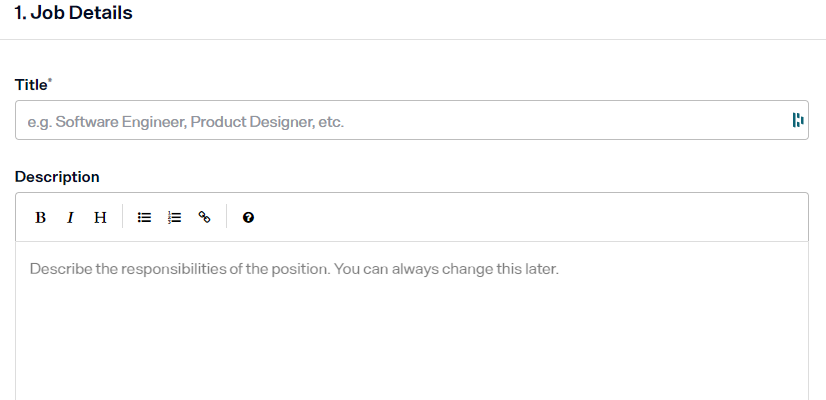Click the '1. Job Details' section heading
Screen dimensions: 826x400
coord(73,13)
